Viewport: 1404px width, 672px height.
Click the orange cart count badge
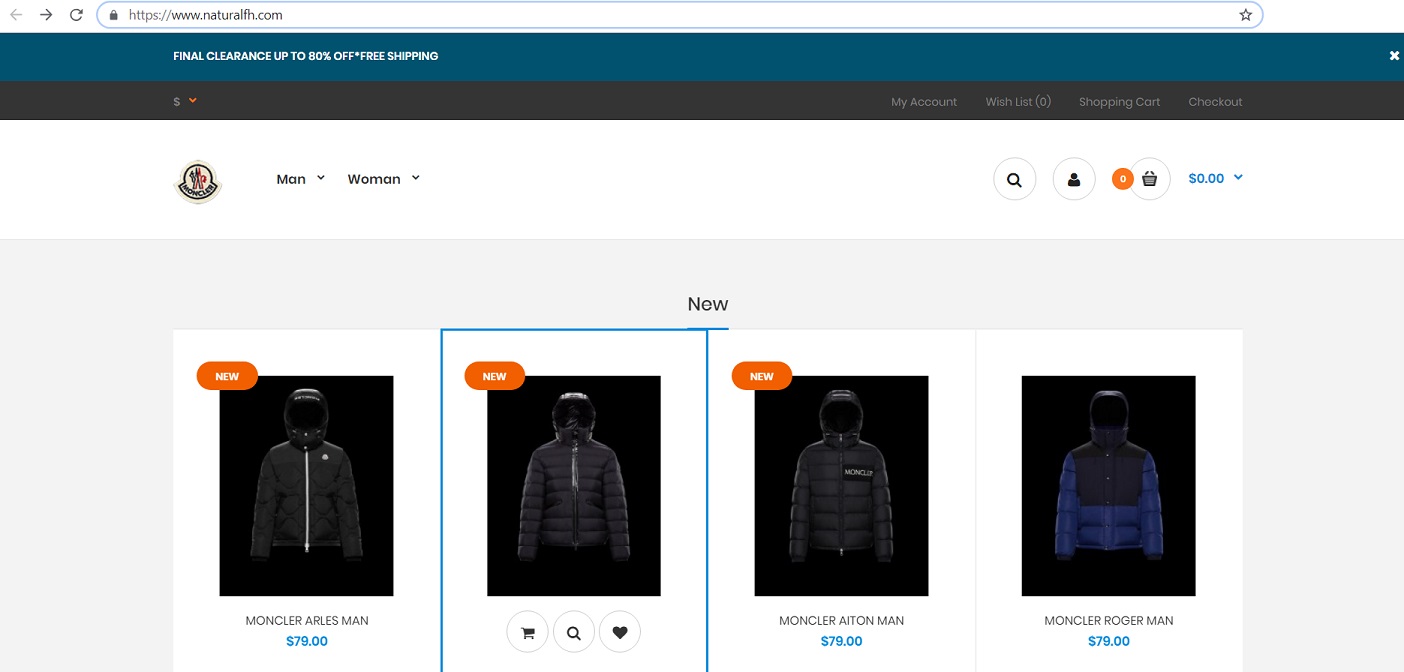tap(1123, 179)
